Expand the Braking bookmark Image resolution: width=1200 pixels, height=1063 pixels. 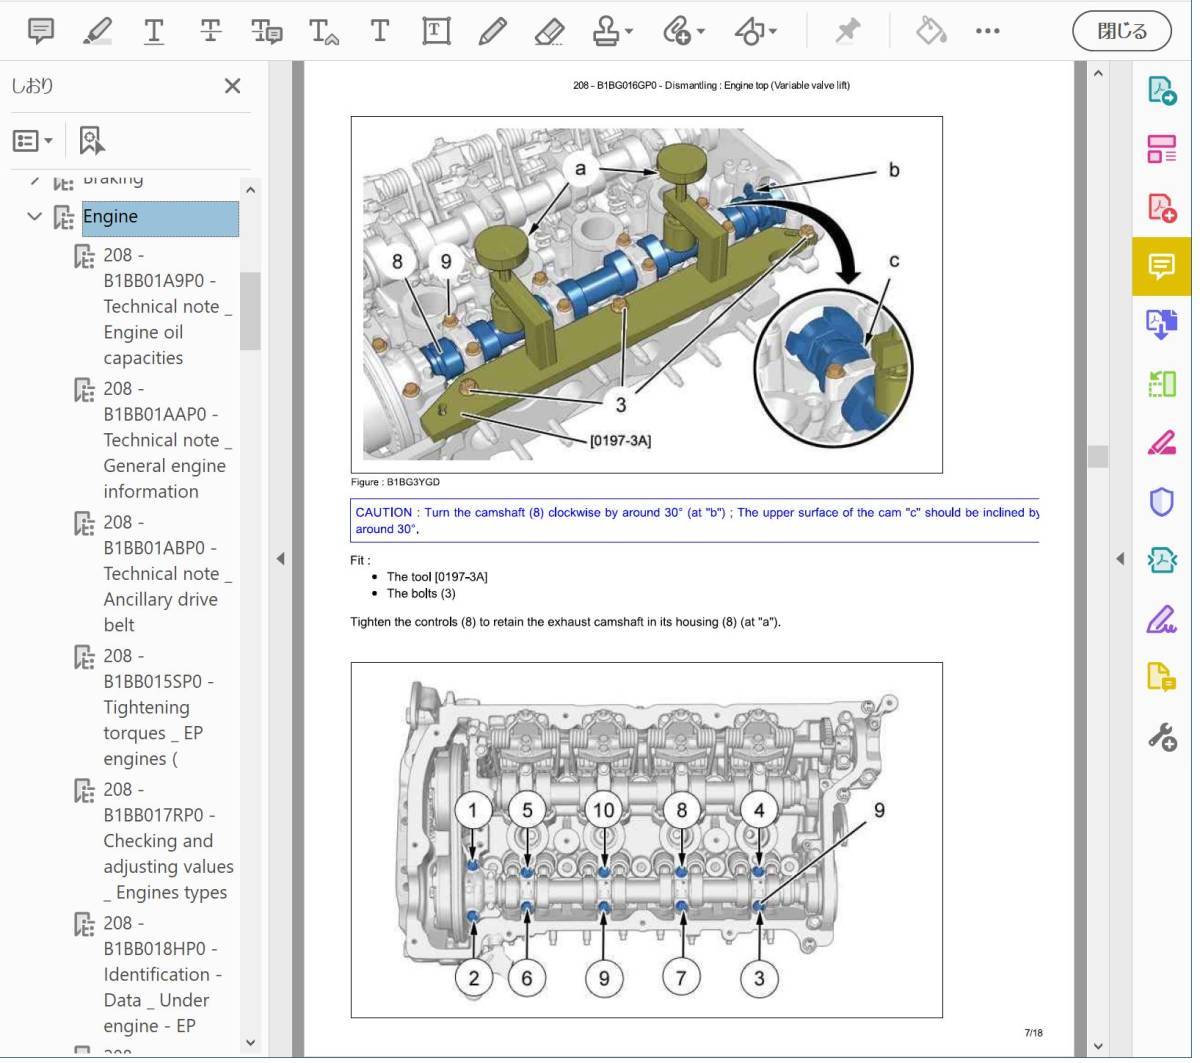click(x=35, y=181)
